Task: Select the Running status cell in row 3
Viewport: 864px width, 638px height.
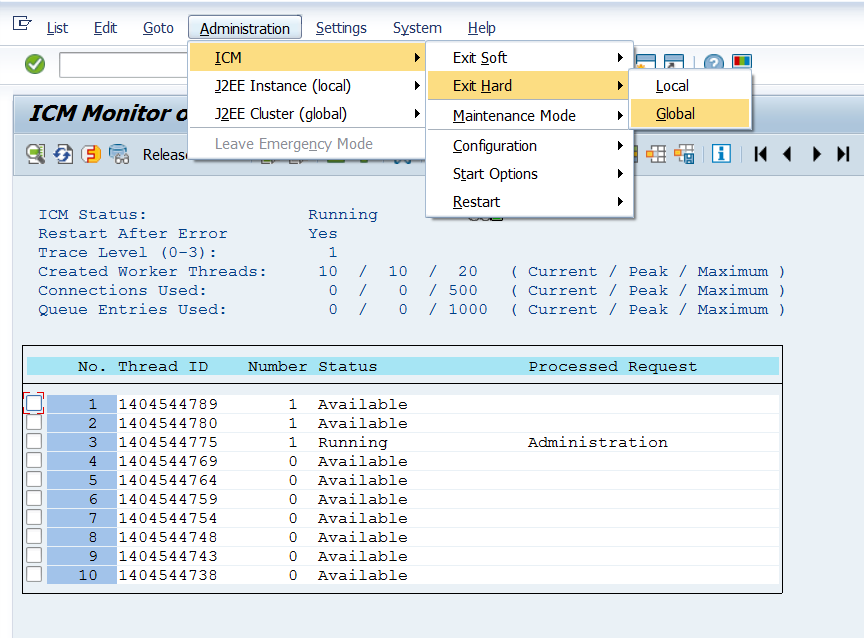Action: [x=353, y=442]
